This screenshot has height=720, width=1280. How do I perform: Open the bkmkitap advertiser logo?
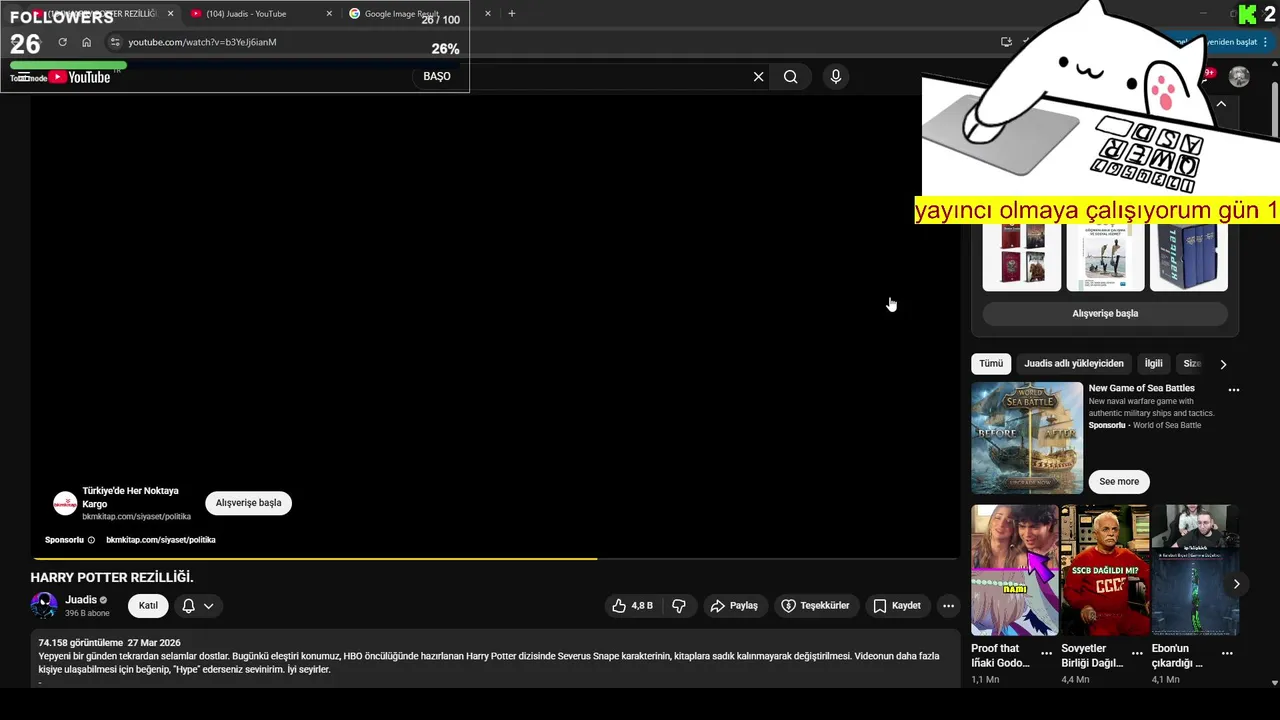point(65,503)
